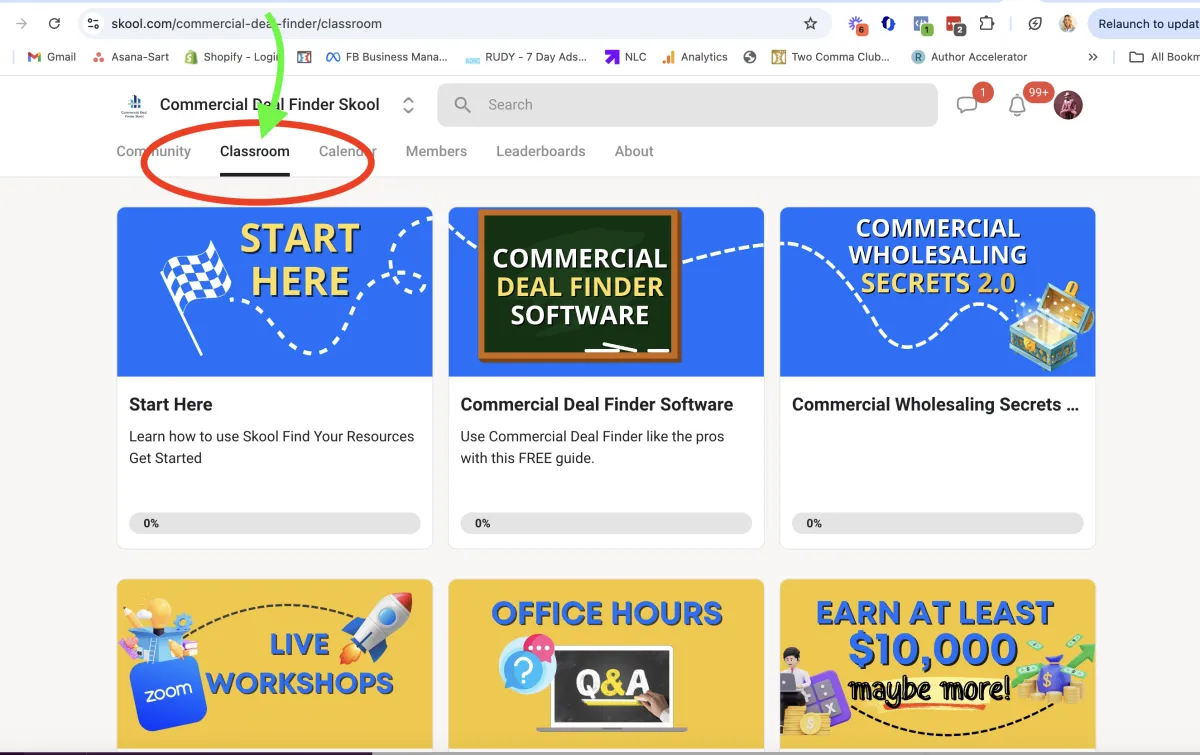Open Commercial Wholesaling Secrets 2.0 thumbnail
The image size is (1200, 755).
(x=938, y=292)
